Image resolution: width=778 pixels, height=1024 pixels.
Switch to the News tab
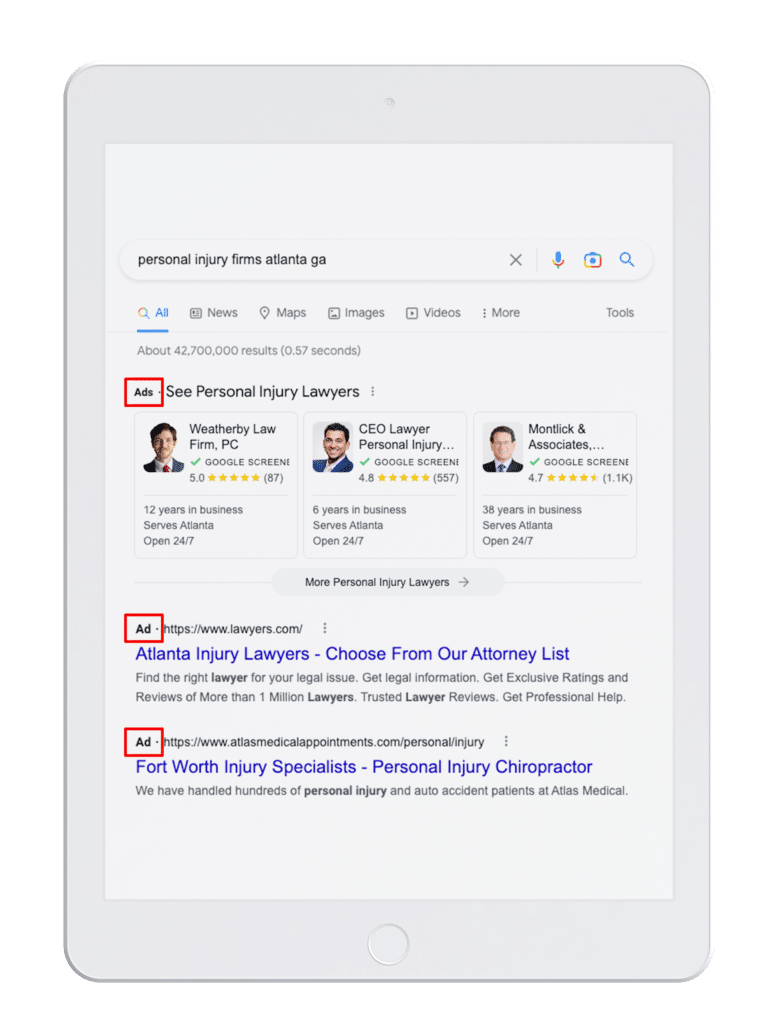pos(214,313)
